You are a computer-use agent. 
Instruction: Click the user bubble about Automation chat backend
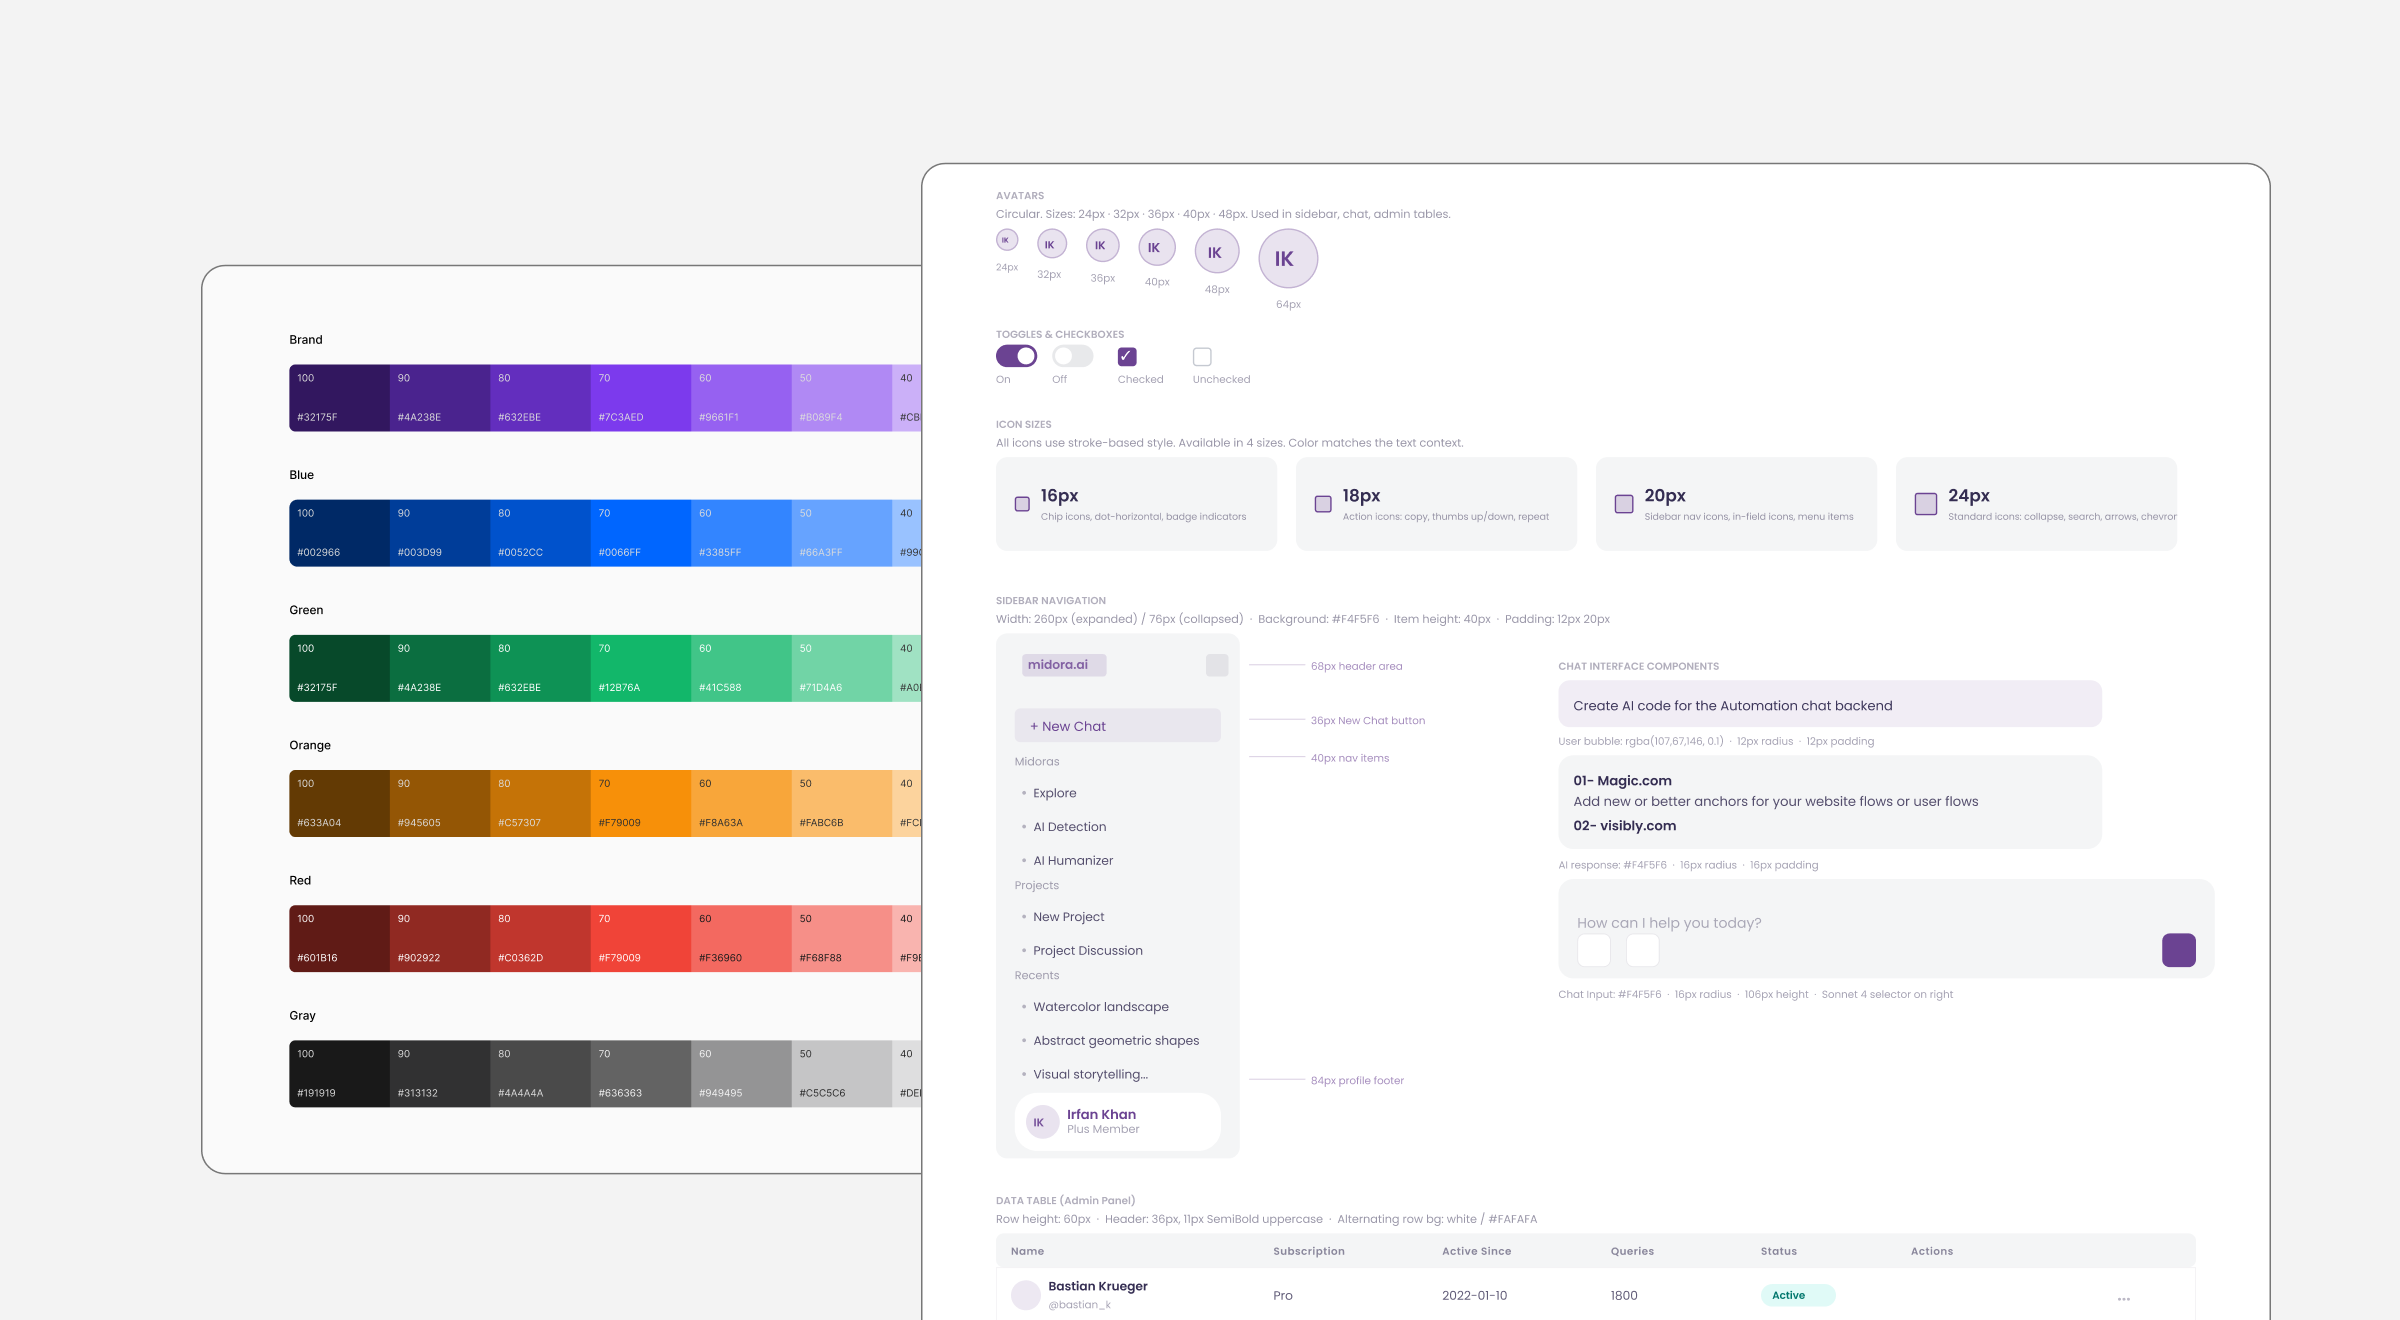pyautogui.click(x=1830, y=705)
